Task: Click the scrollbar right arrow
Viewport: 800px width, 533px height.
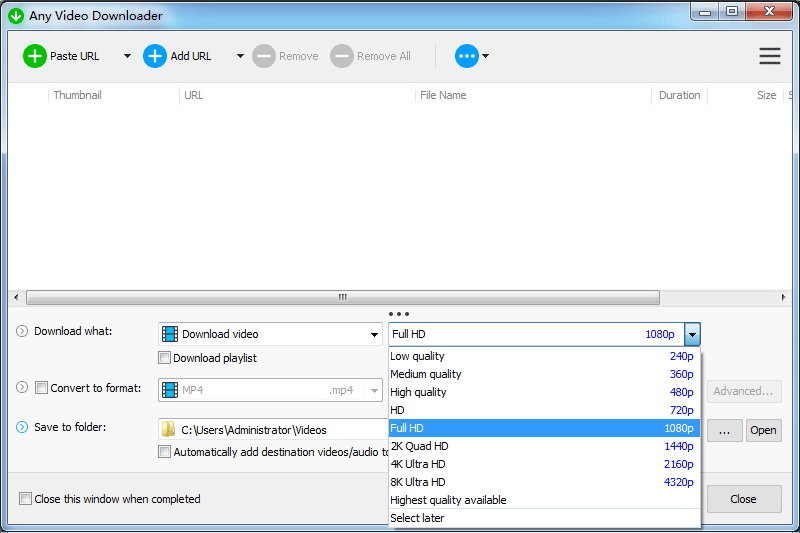Action: click(x=784, y=297)
